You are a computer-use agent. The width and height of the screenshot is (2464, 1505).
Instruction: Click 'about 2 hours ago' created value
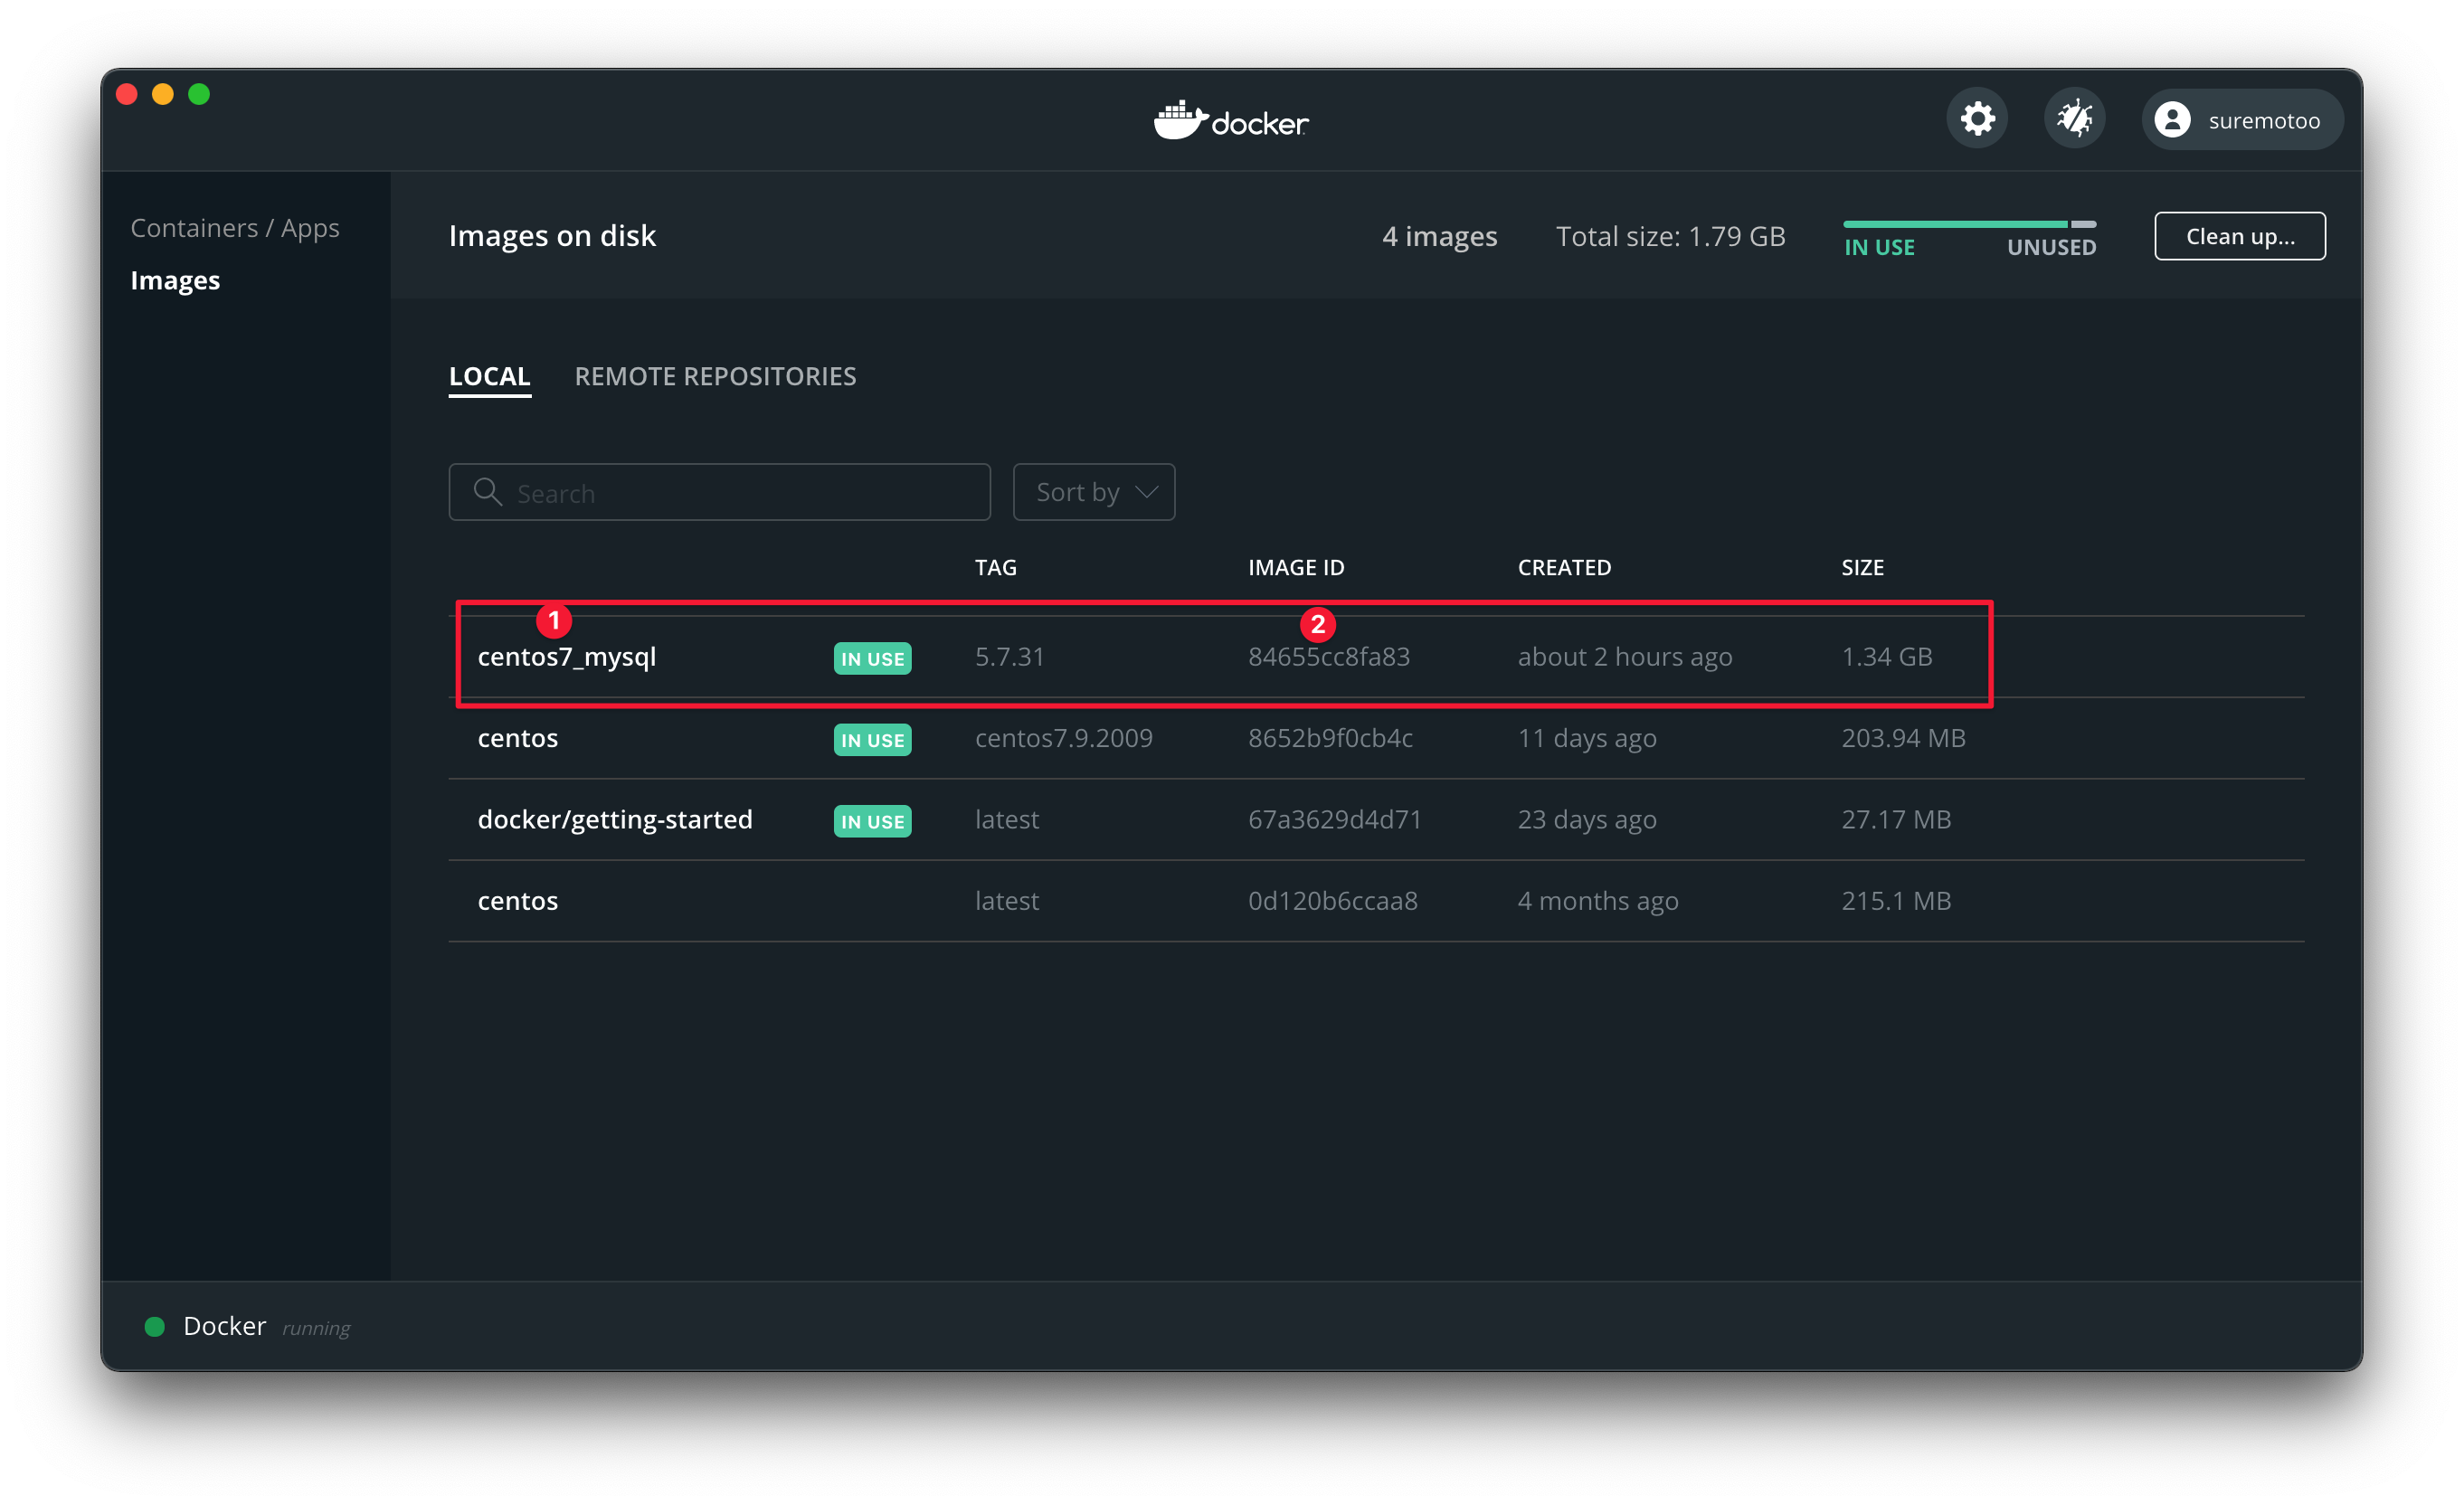click(1625, 657)
